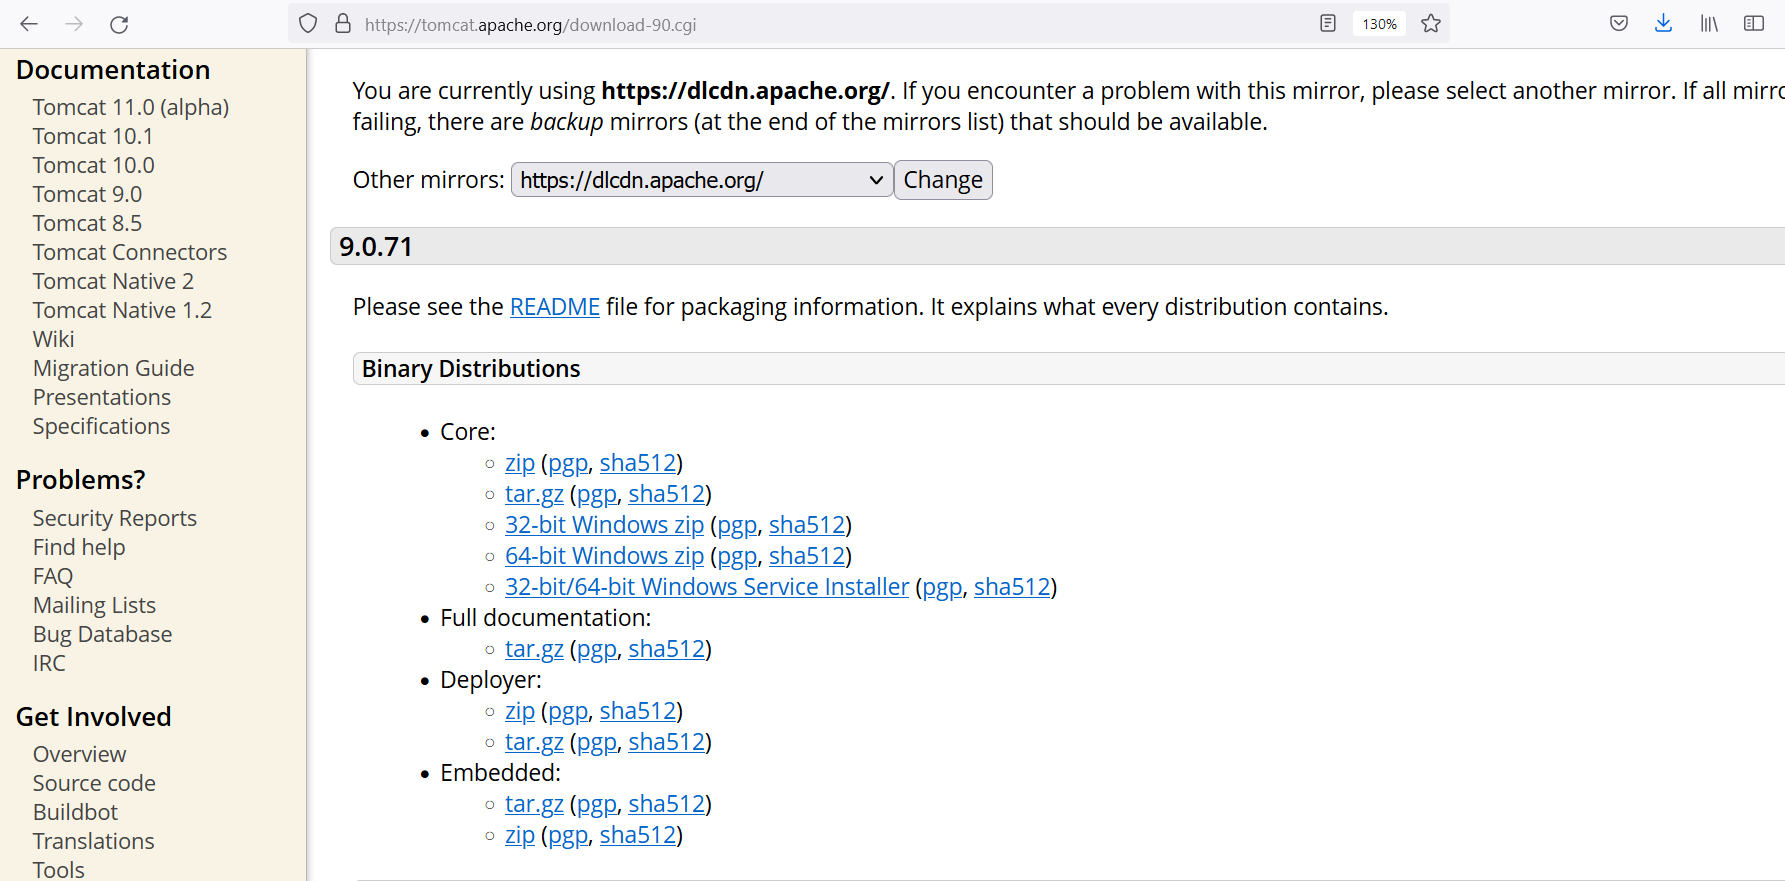This screenshot has width=1785, height=881.
Task: Download Full documentation tar.gz
Action: (534, 649)
